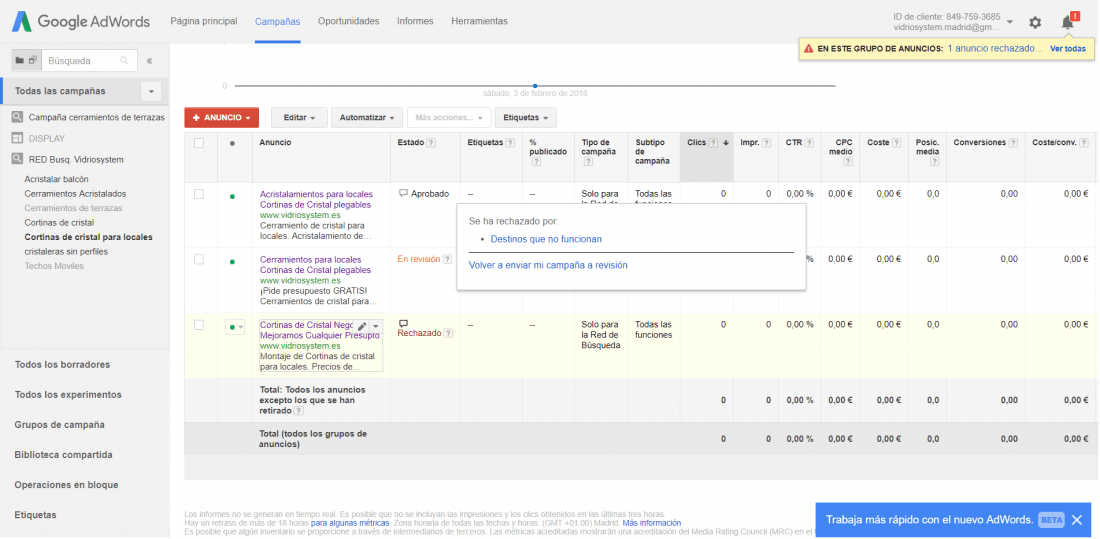This screenshot has width=1100, height=539.
Task: Click Volver a enviar mi campaña a revisión
Action: 549,265
